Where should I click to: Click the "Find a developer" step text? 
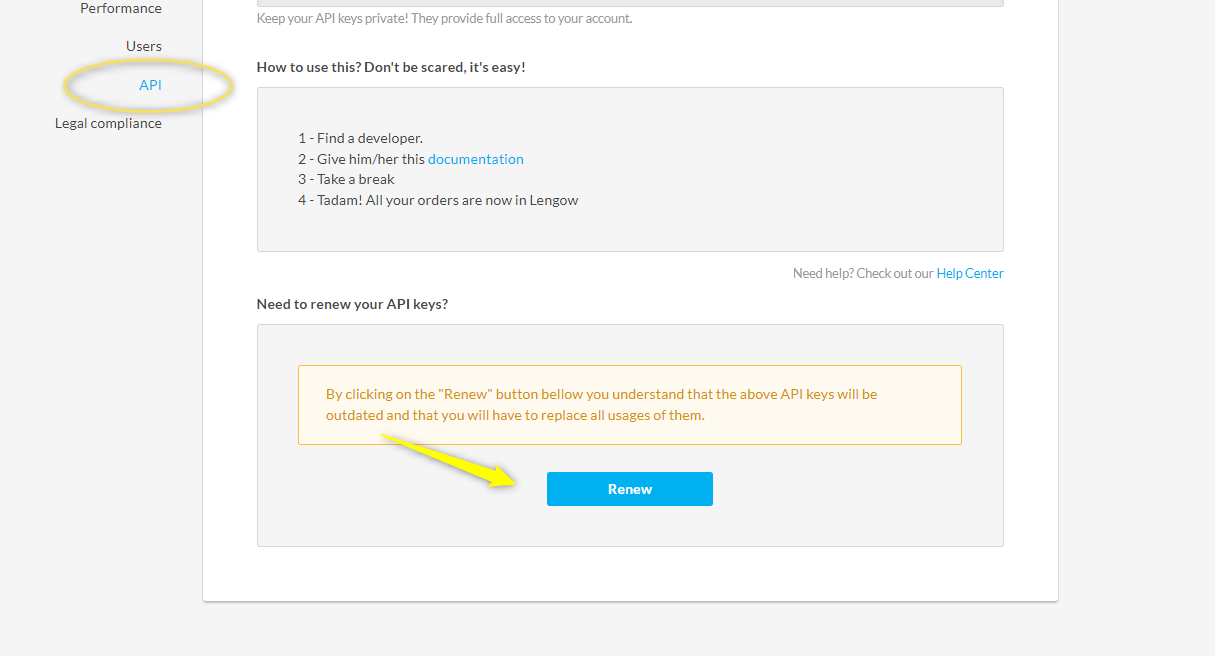pos(360,138)
